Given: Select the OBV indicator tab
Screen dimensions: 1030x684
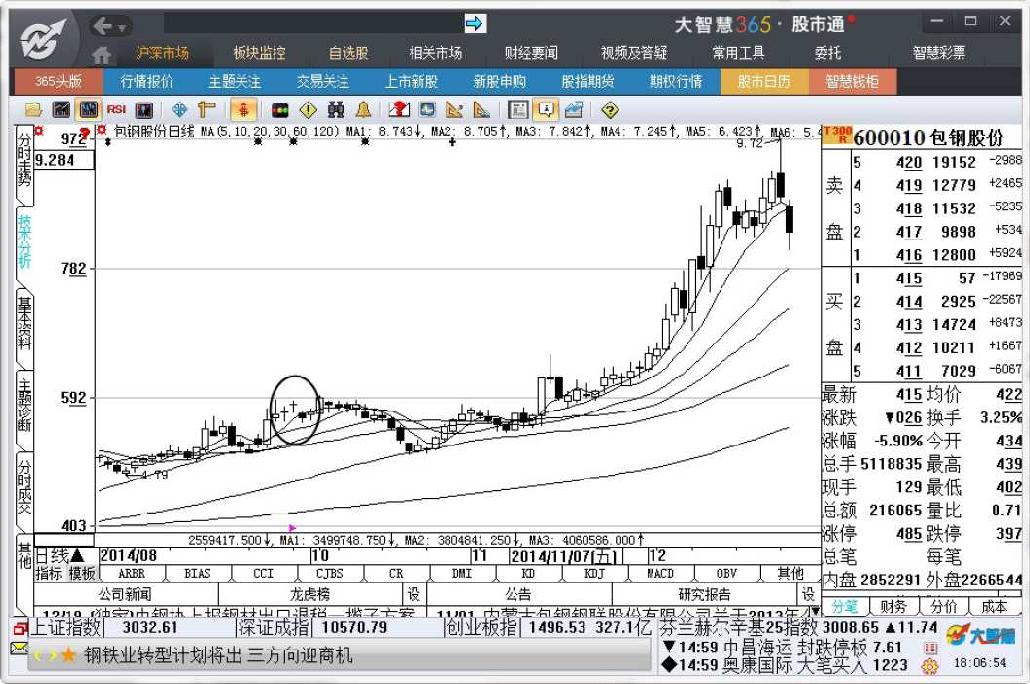Looking at the screenshot, I should click(726, 574).
